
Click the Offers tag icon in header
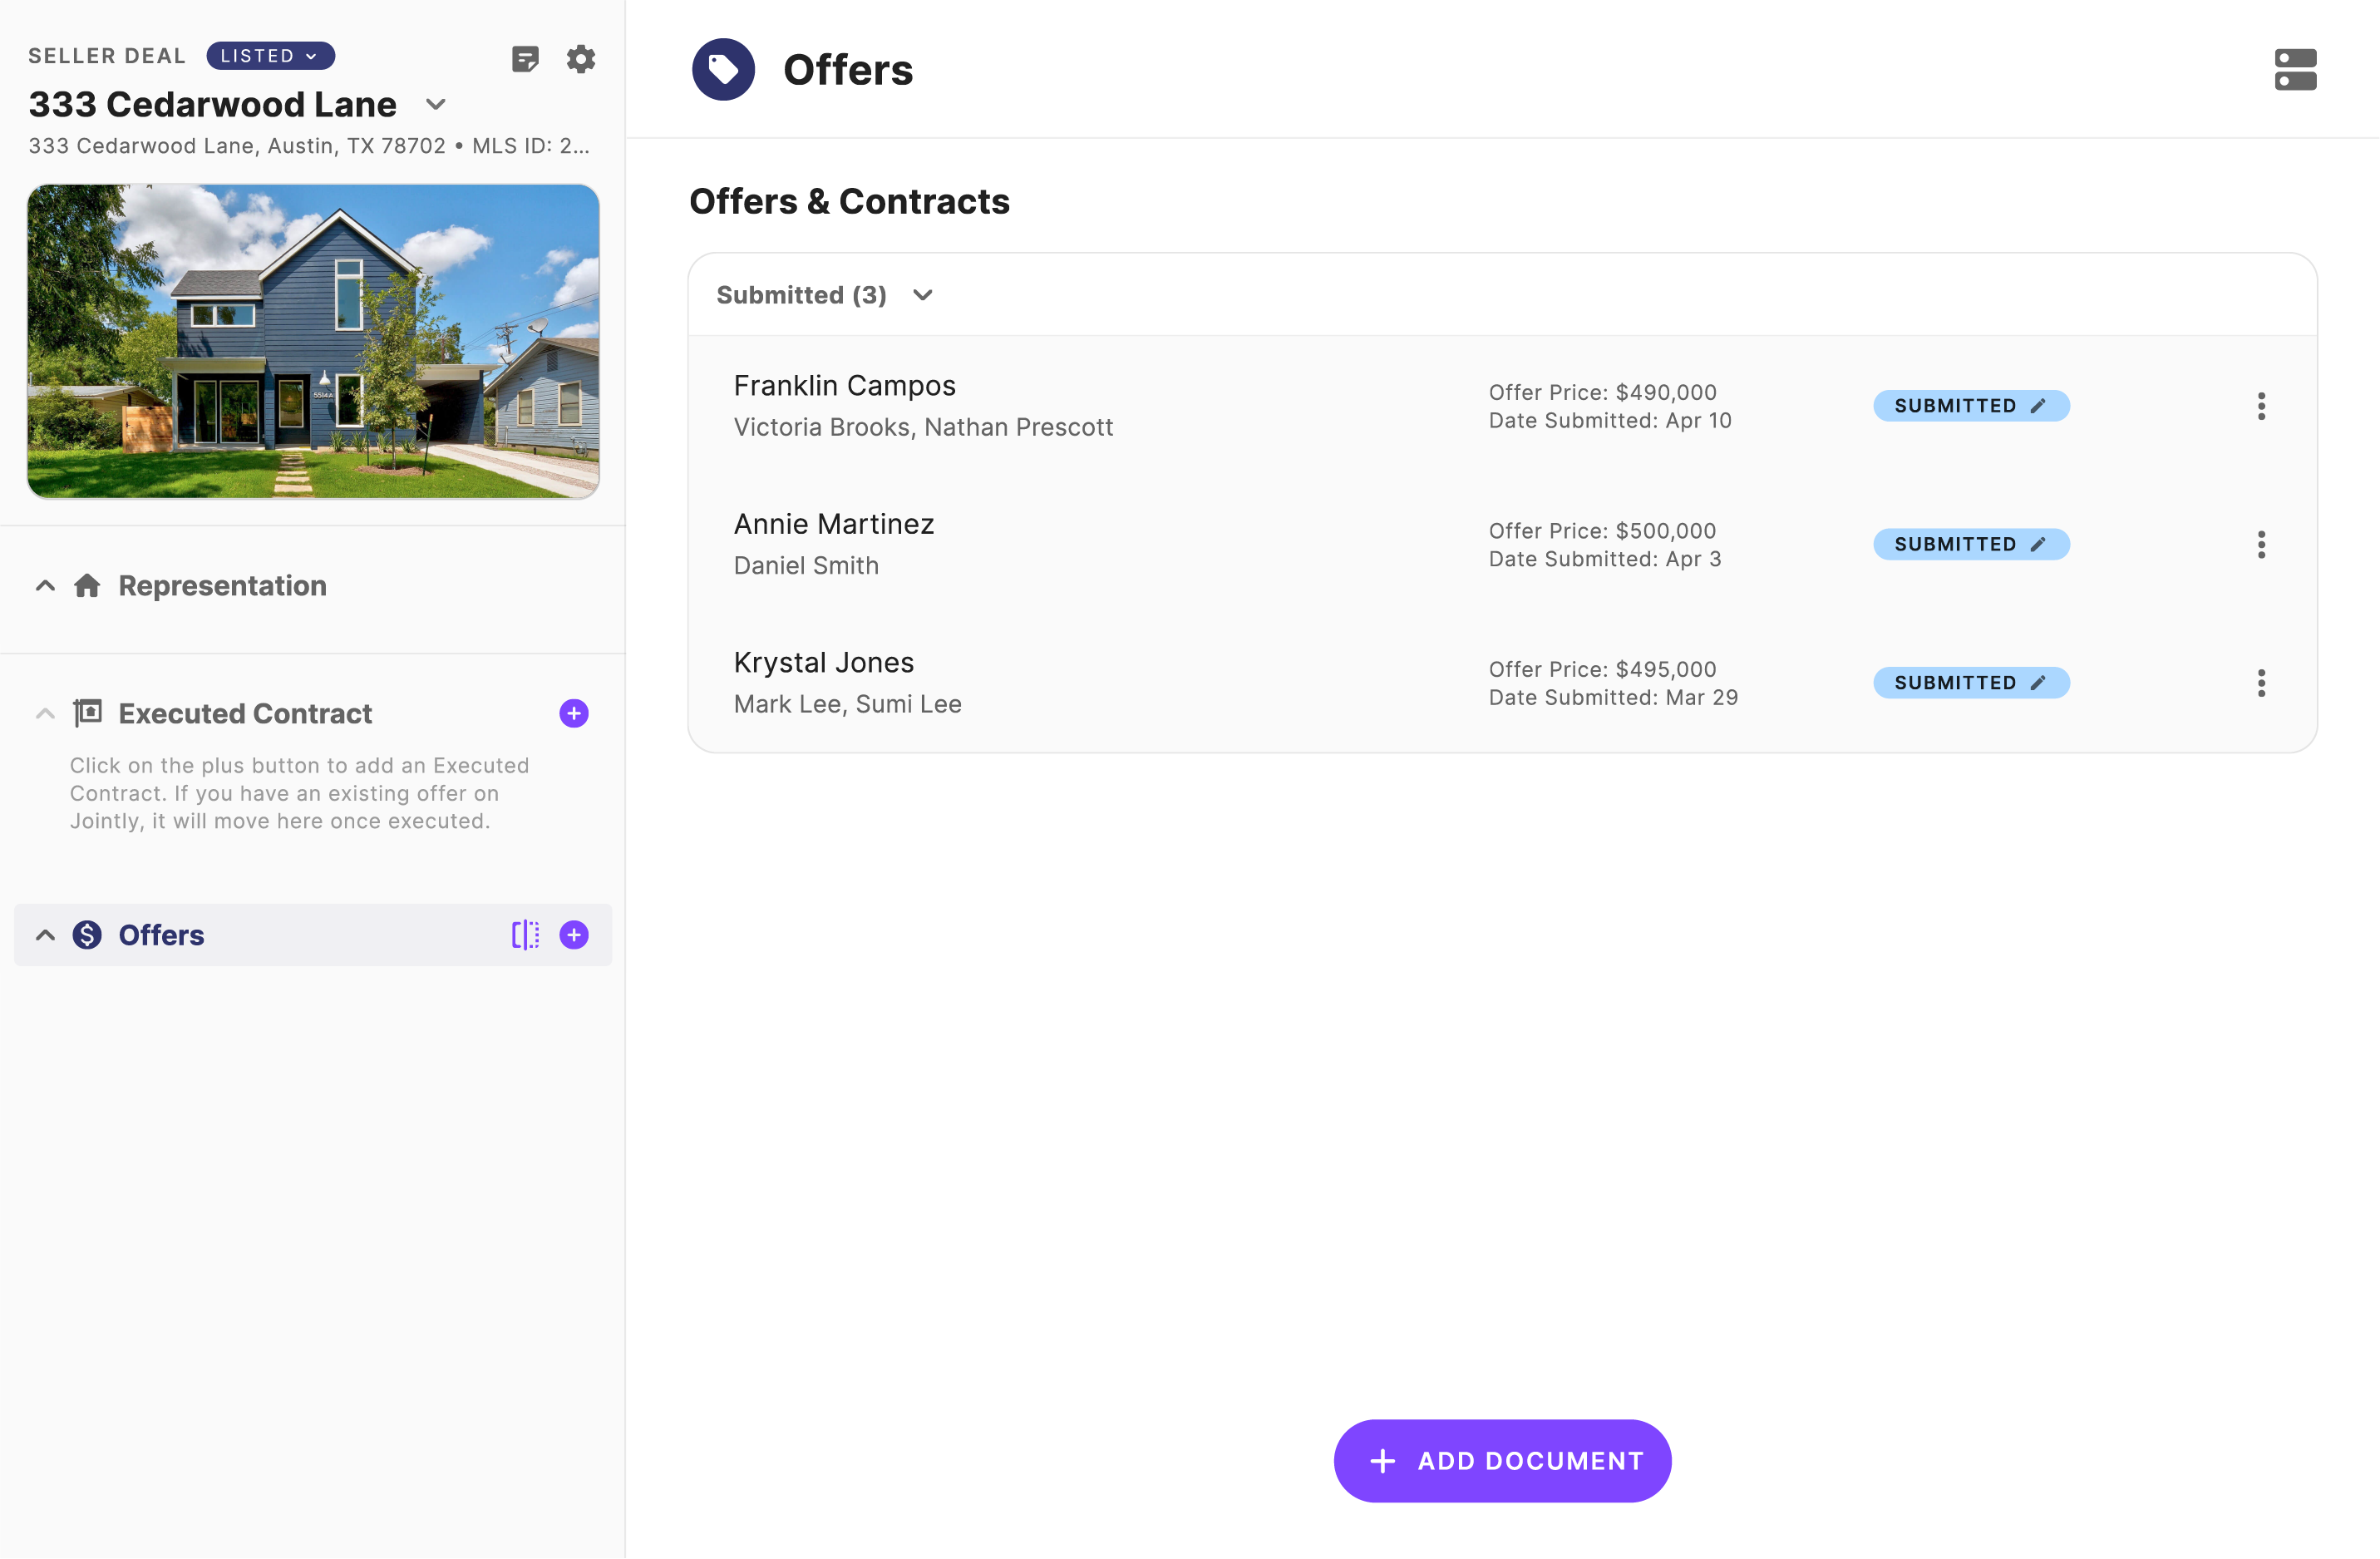point(723,69)
